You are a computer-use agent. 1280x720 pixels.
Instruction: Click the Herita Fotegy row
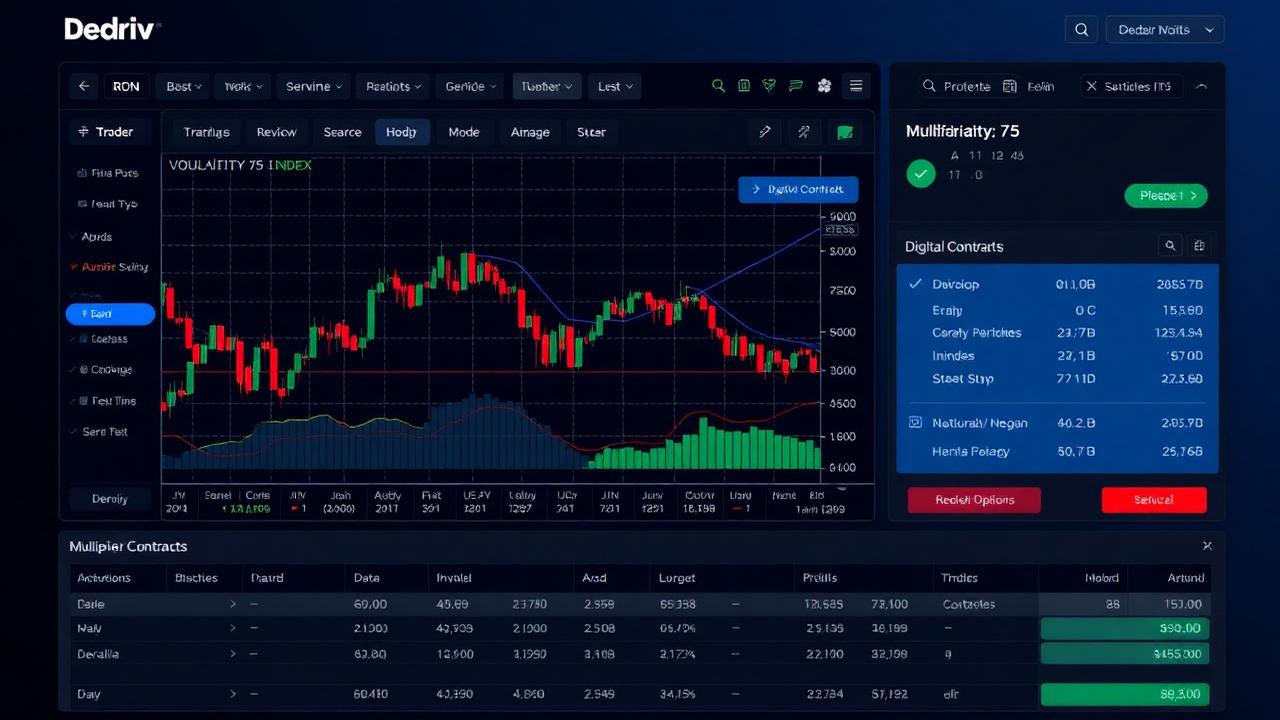tap(1058, 451)
